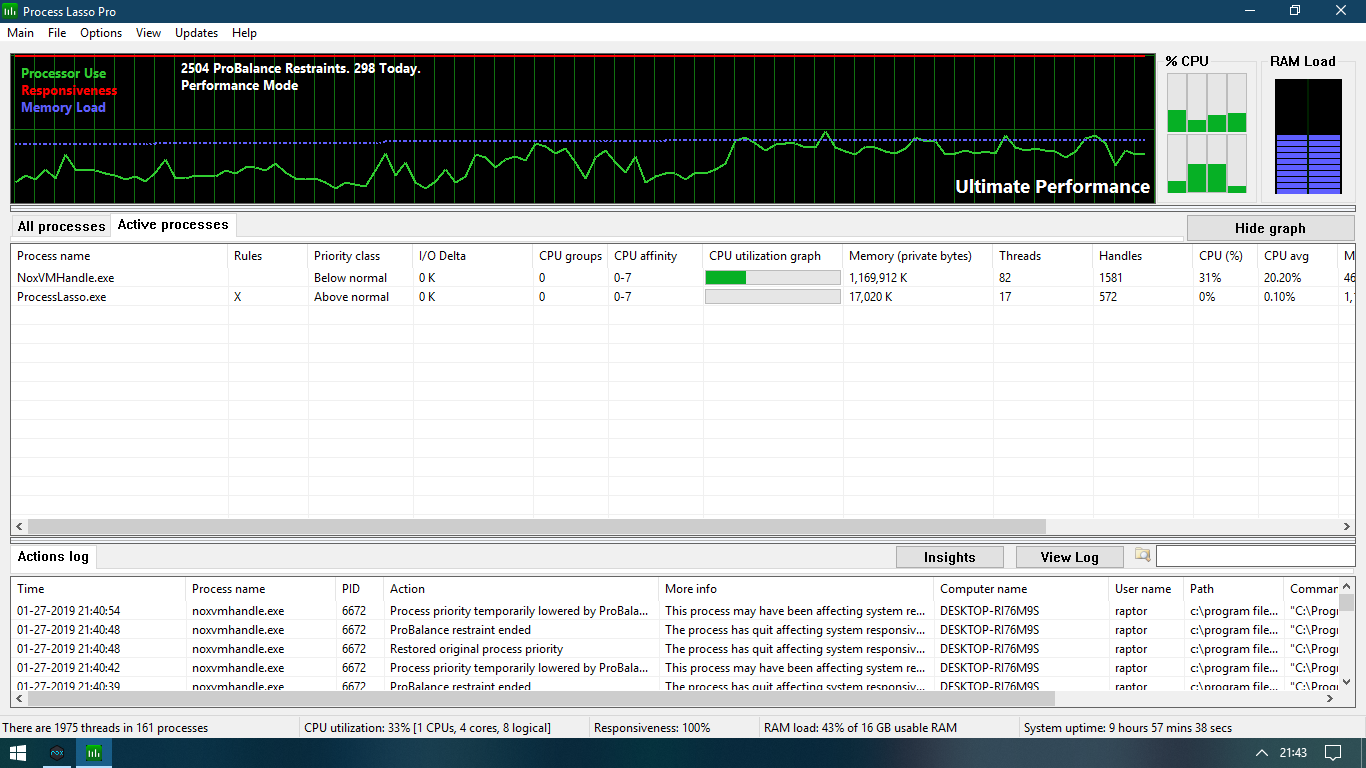This screenshot has width=1366, height=768.
Task: Select the Actions log tab
Action: click(53, 557)
